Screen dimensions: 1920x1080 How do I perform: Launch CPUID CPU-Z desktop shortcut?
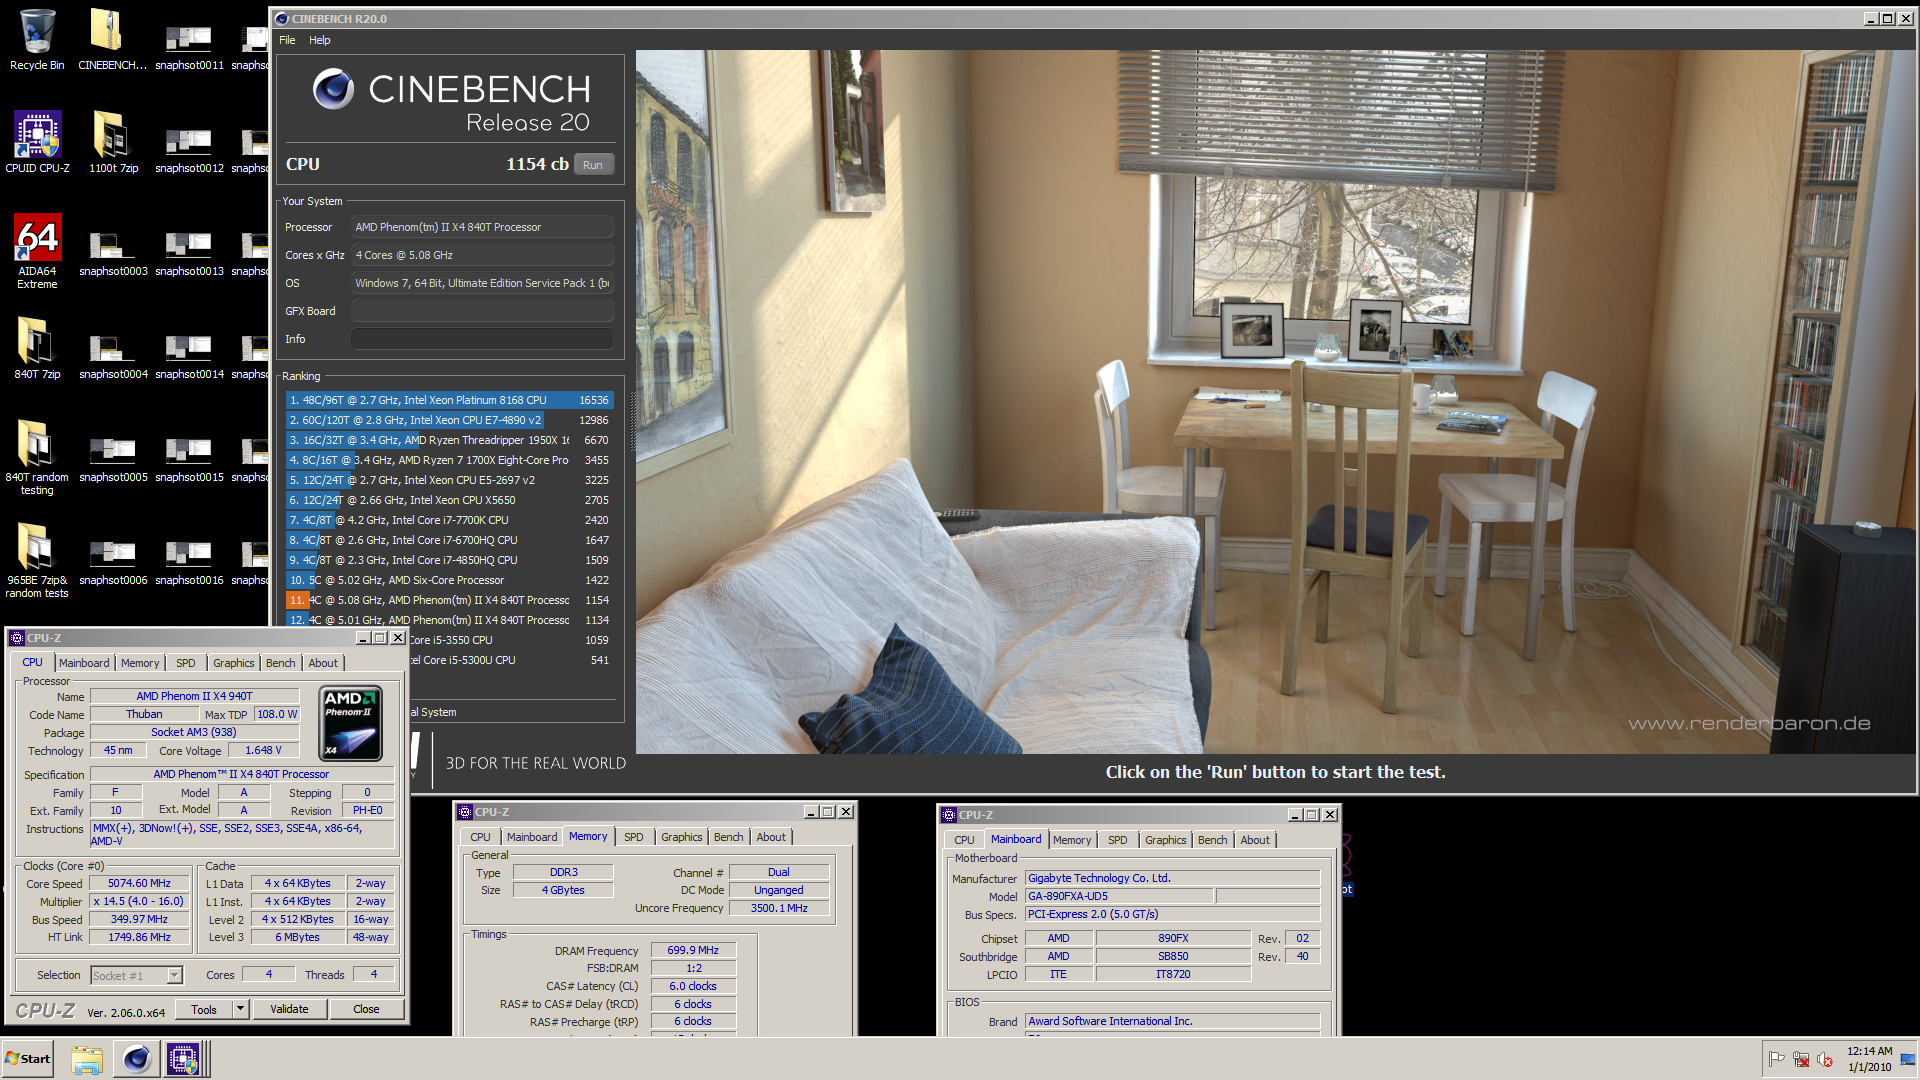[x=37, y=142]
